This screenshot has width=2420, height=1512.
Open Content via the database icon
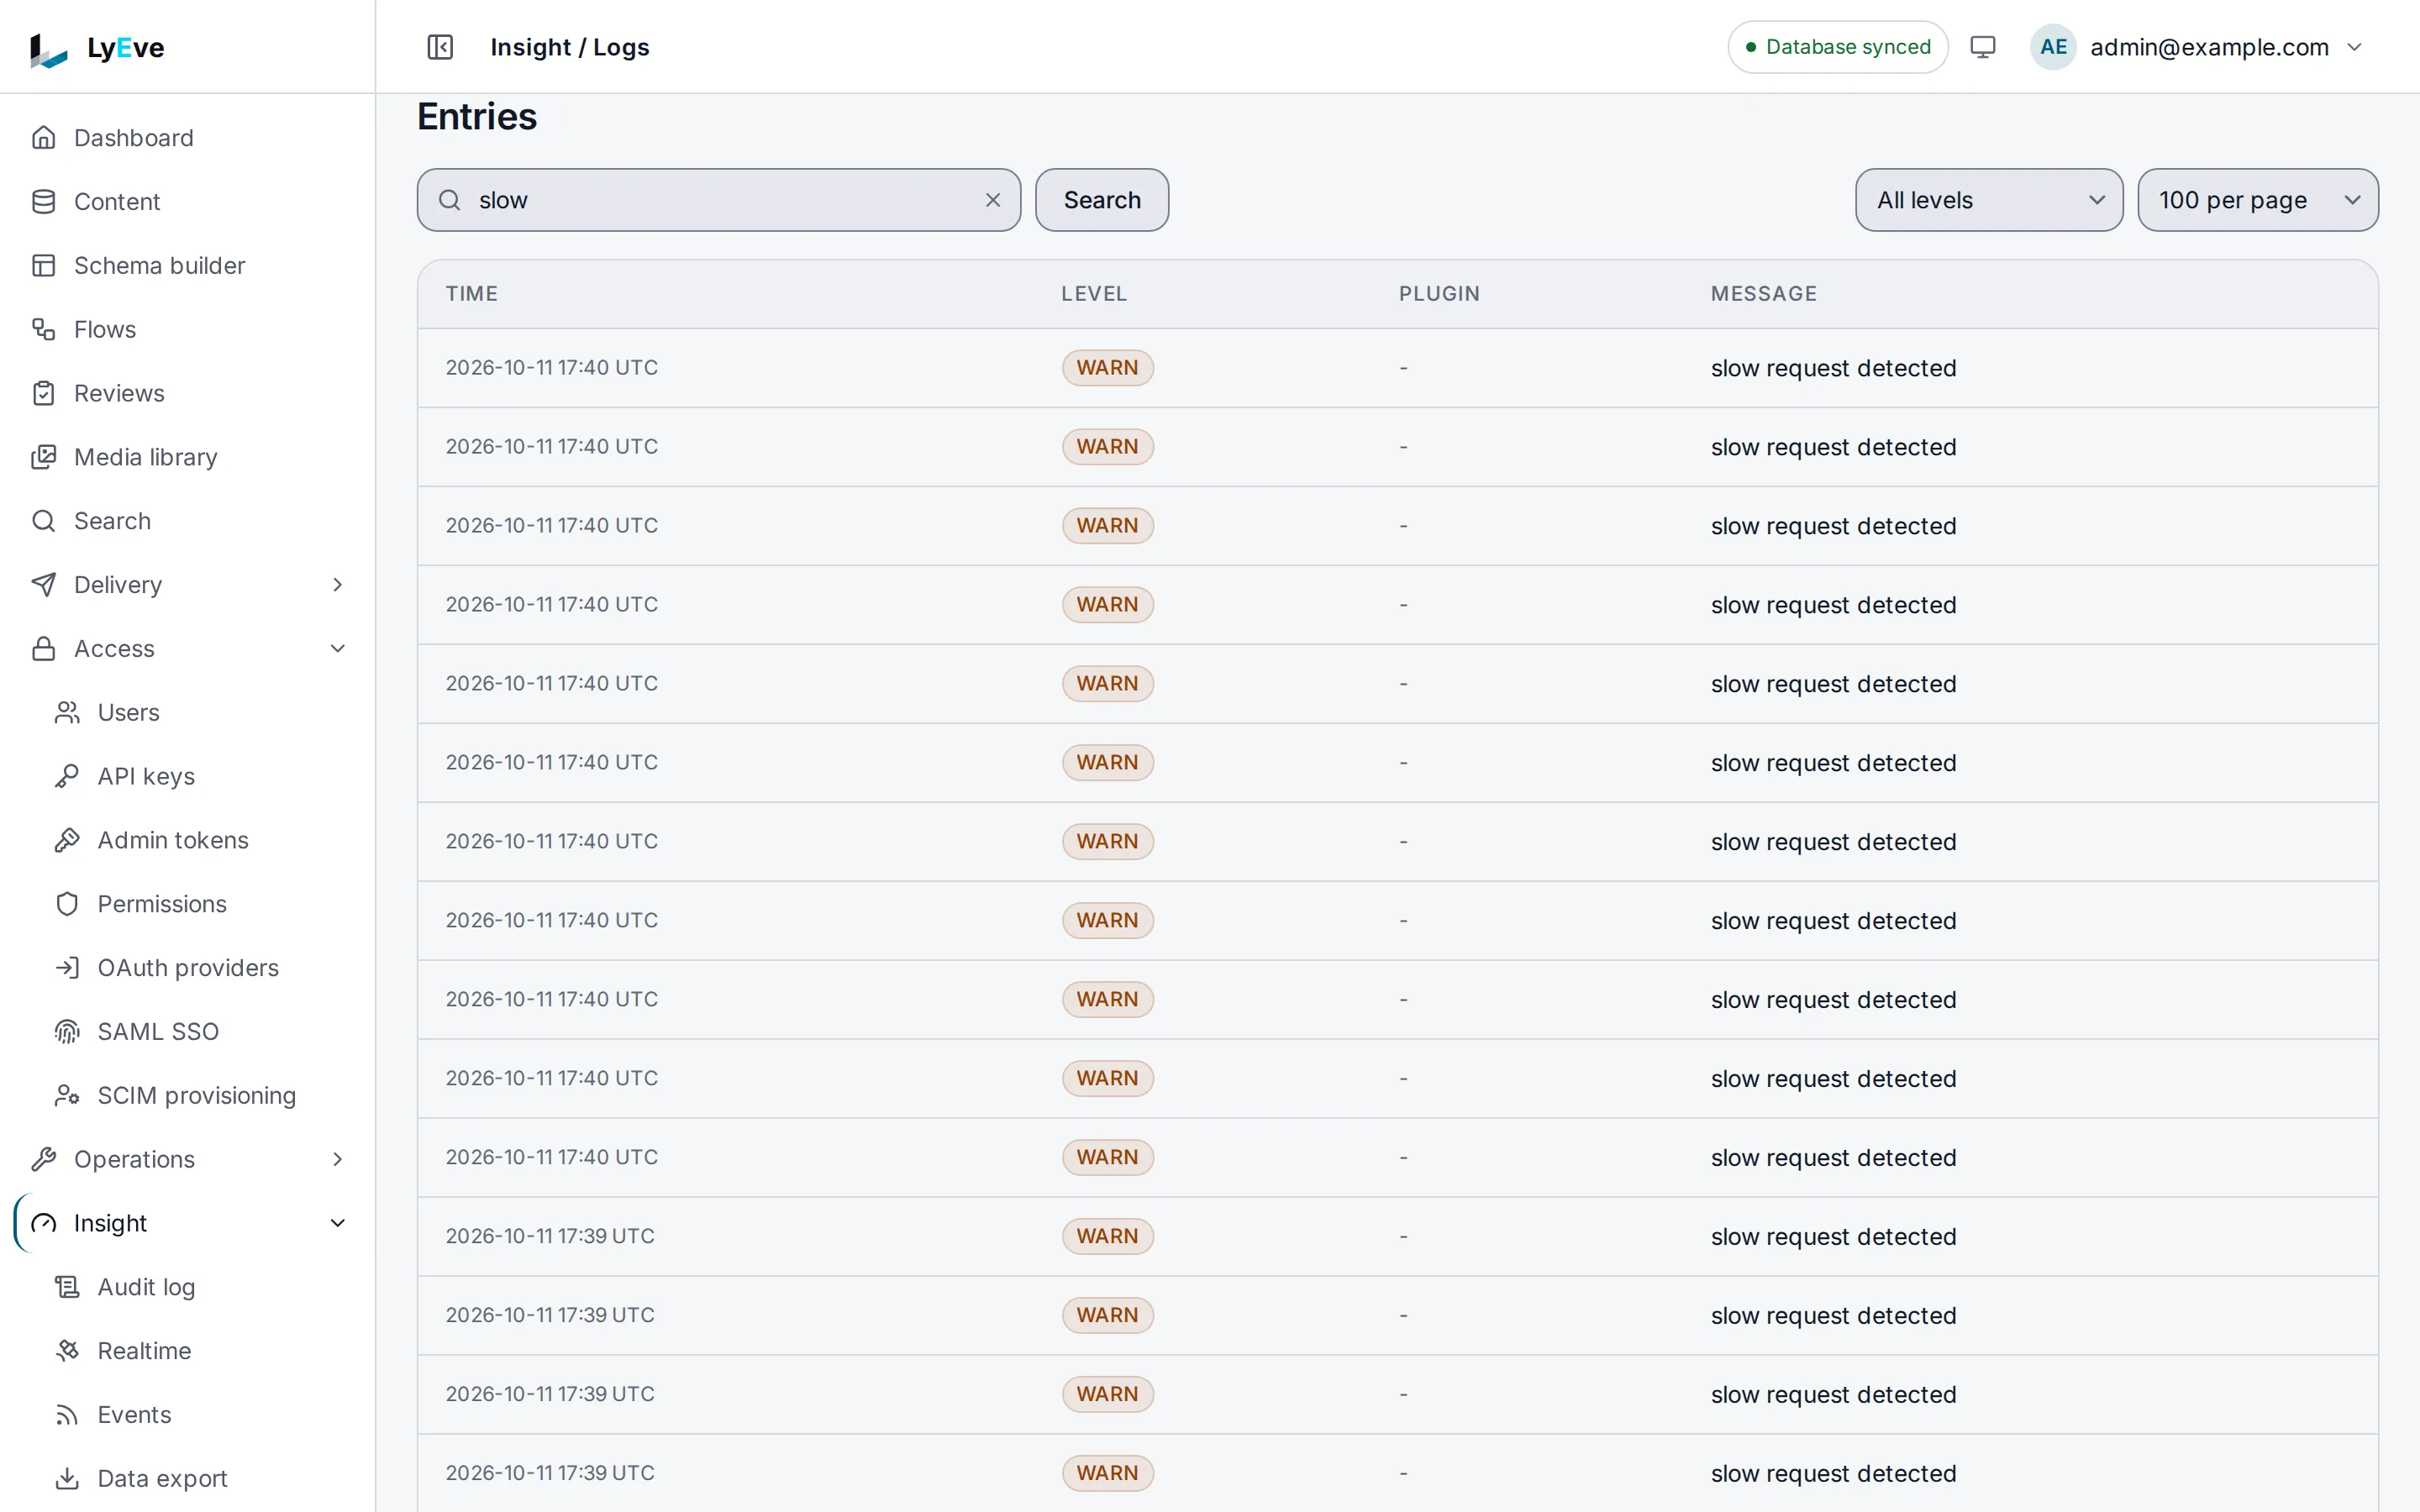coord(43,201)
